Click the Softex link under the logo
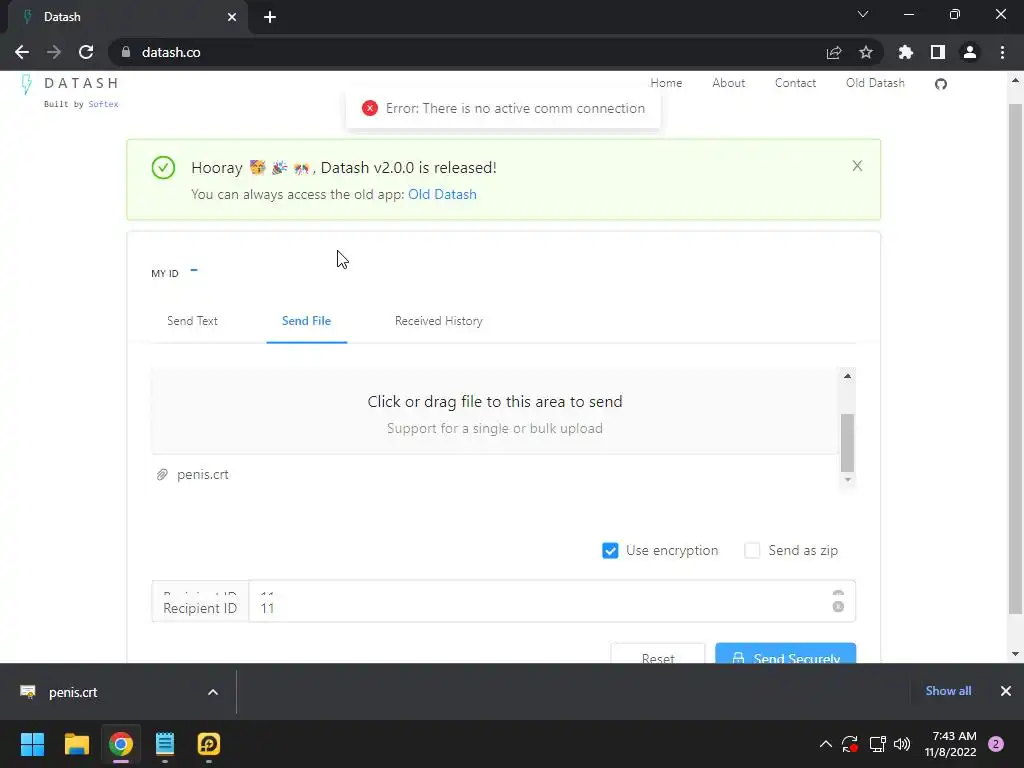Viewport: 1024px width, 768px height. coord(103,104)
